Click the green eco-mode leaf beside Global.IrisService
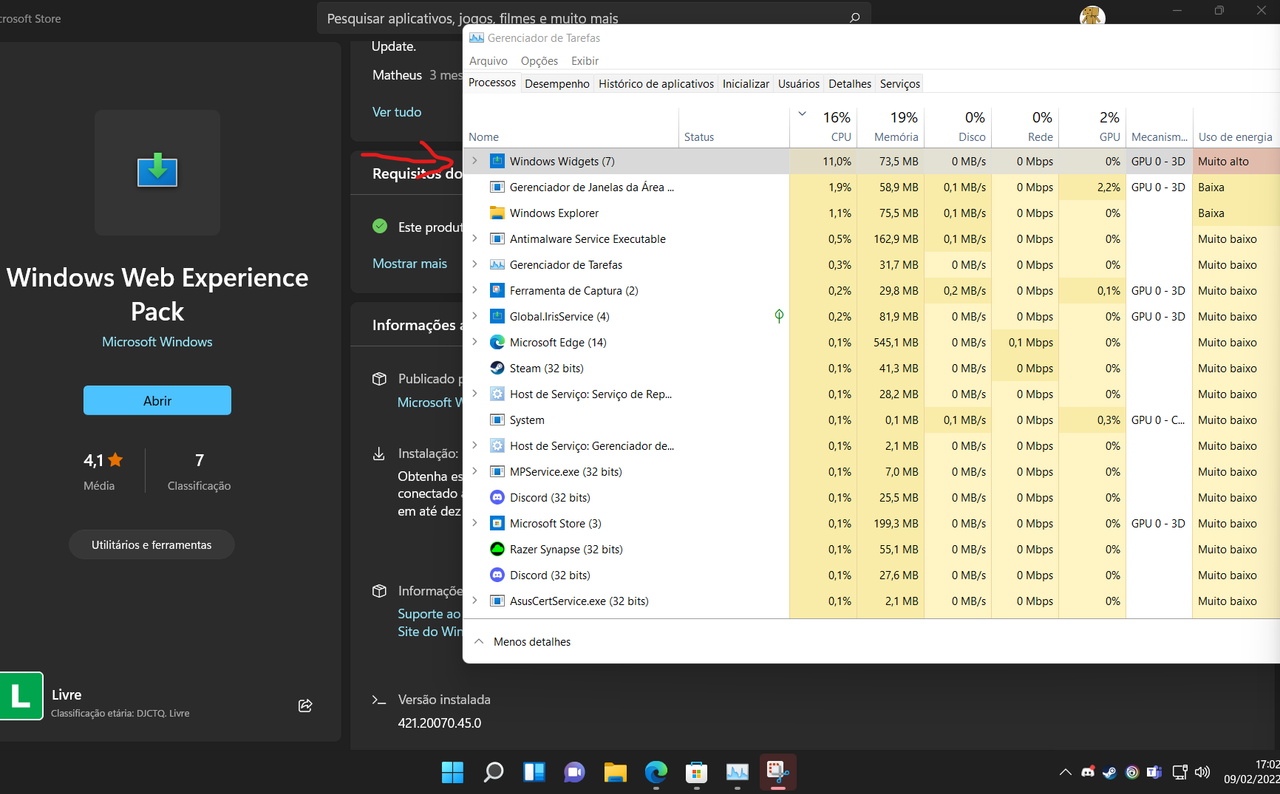Screen dimensions: 1280x794 click(779, 316)
